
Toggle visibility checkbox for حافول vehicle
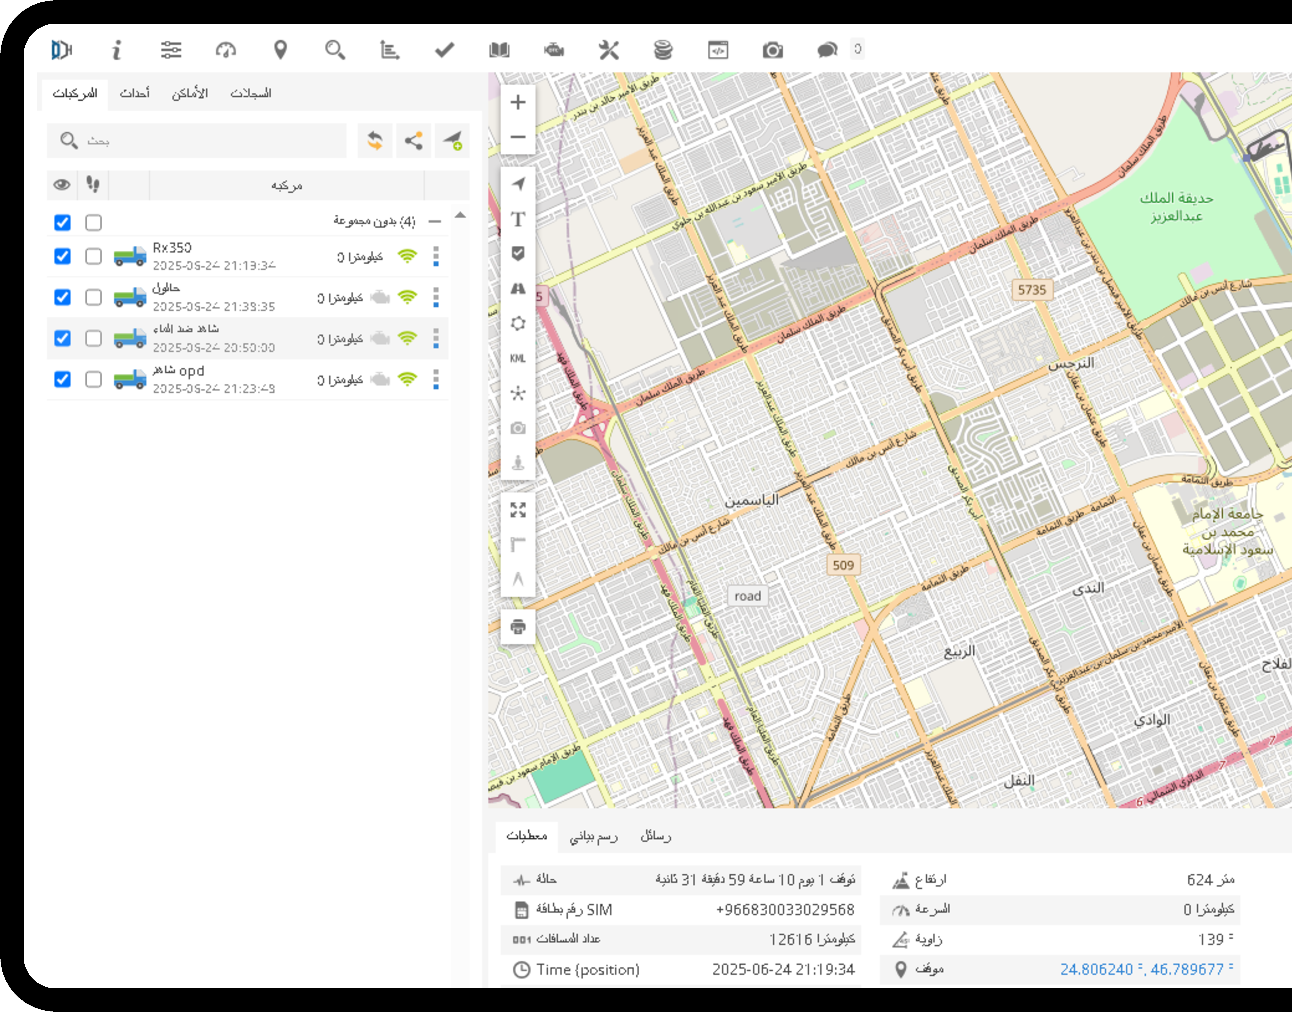62,297
